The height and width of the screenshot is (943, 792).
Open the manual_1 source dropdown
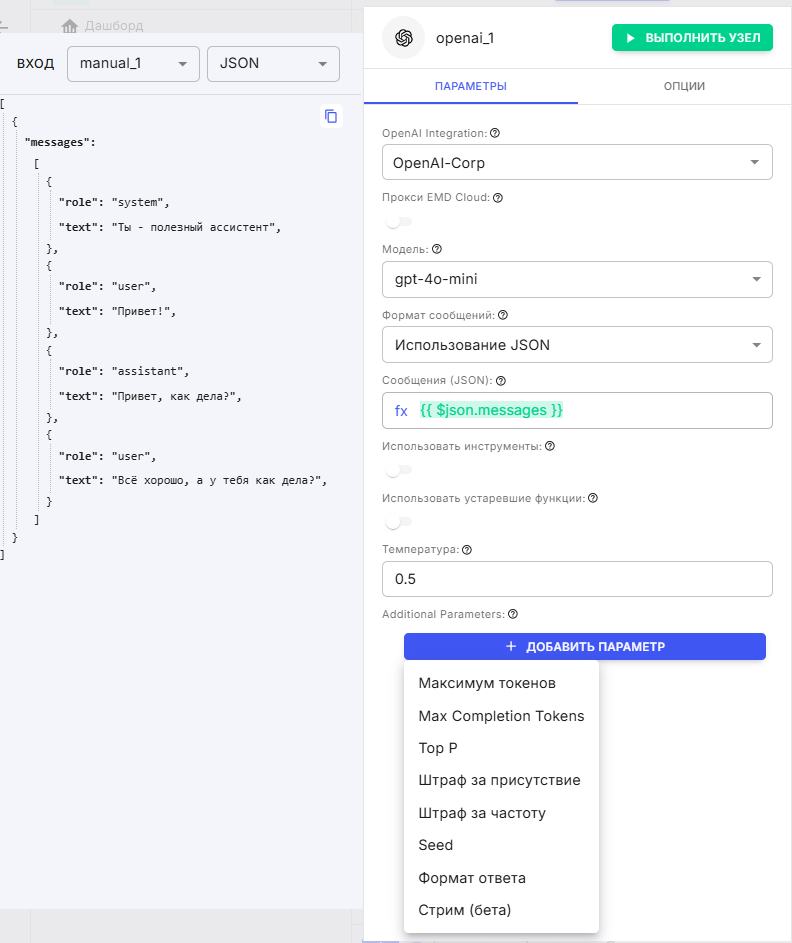pos(133,62)
